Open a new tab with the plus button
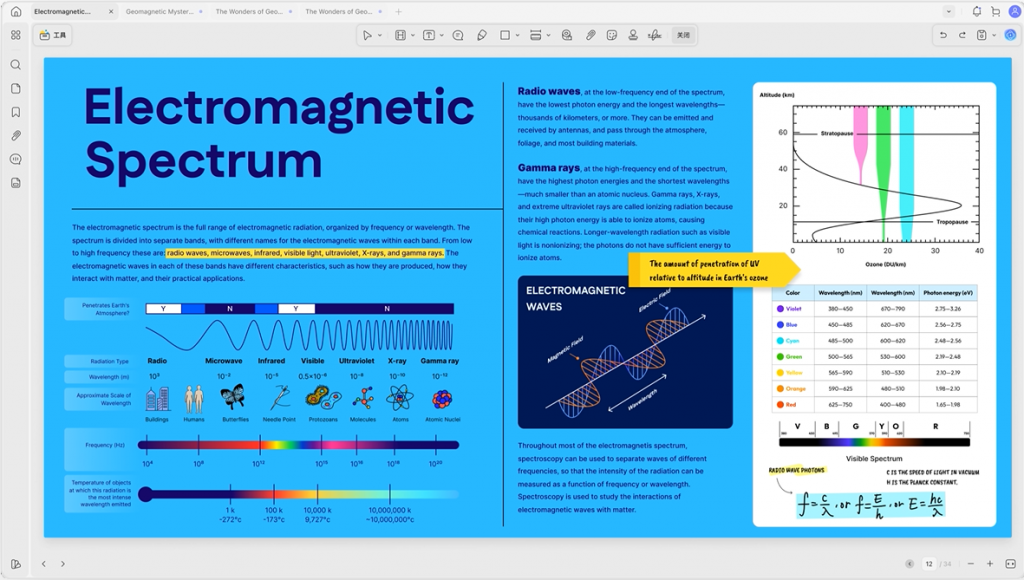1024x580 pixels. (398, 11)
